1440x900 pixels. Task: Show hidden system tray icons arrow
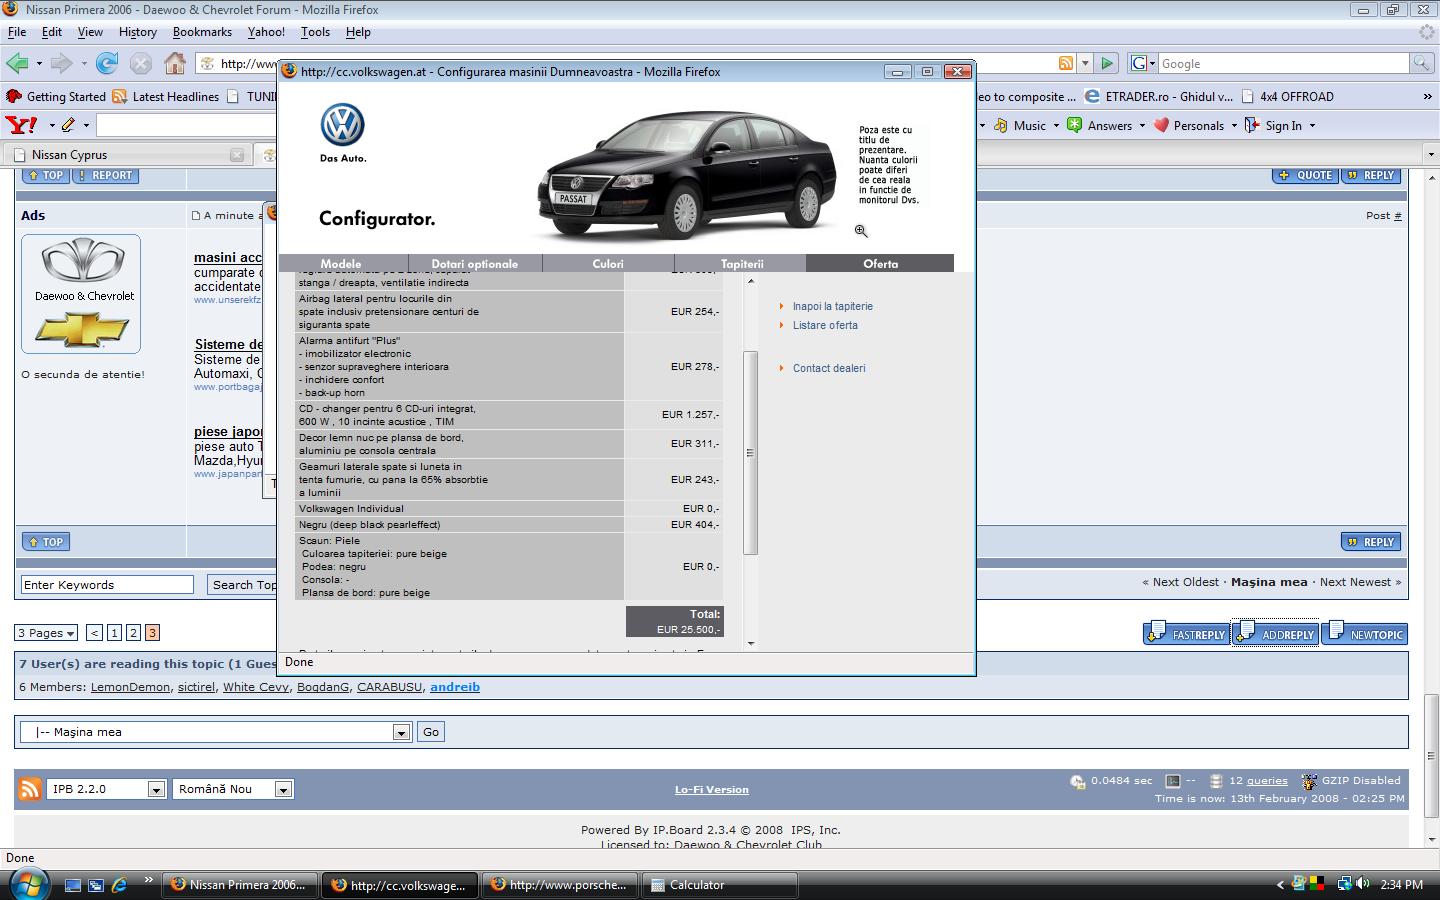click(1280, 885)
